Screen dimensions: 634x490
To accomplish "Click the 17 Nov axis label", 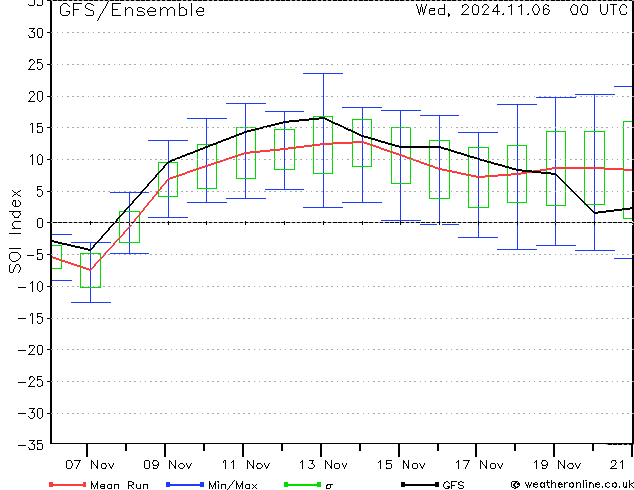I will point(480,465).
